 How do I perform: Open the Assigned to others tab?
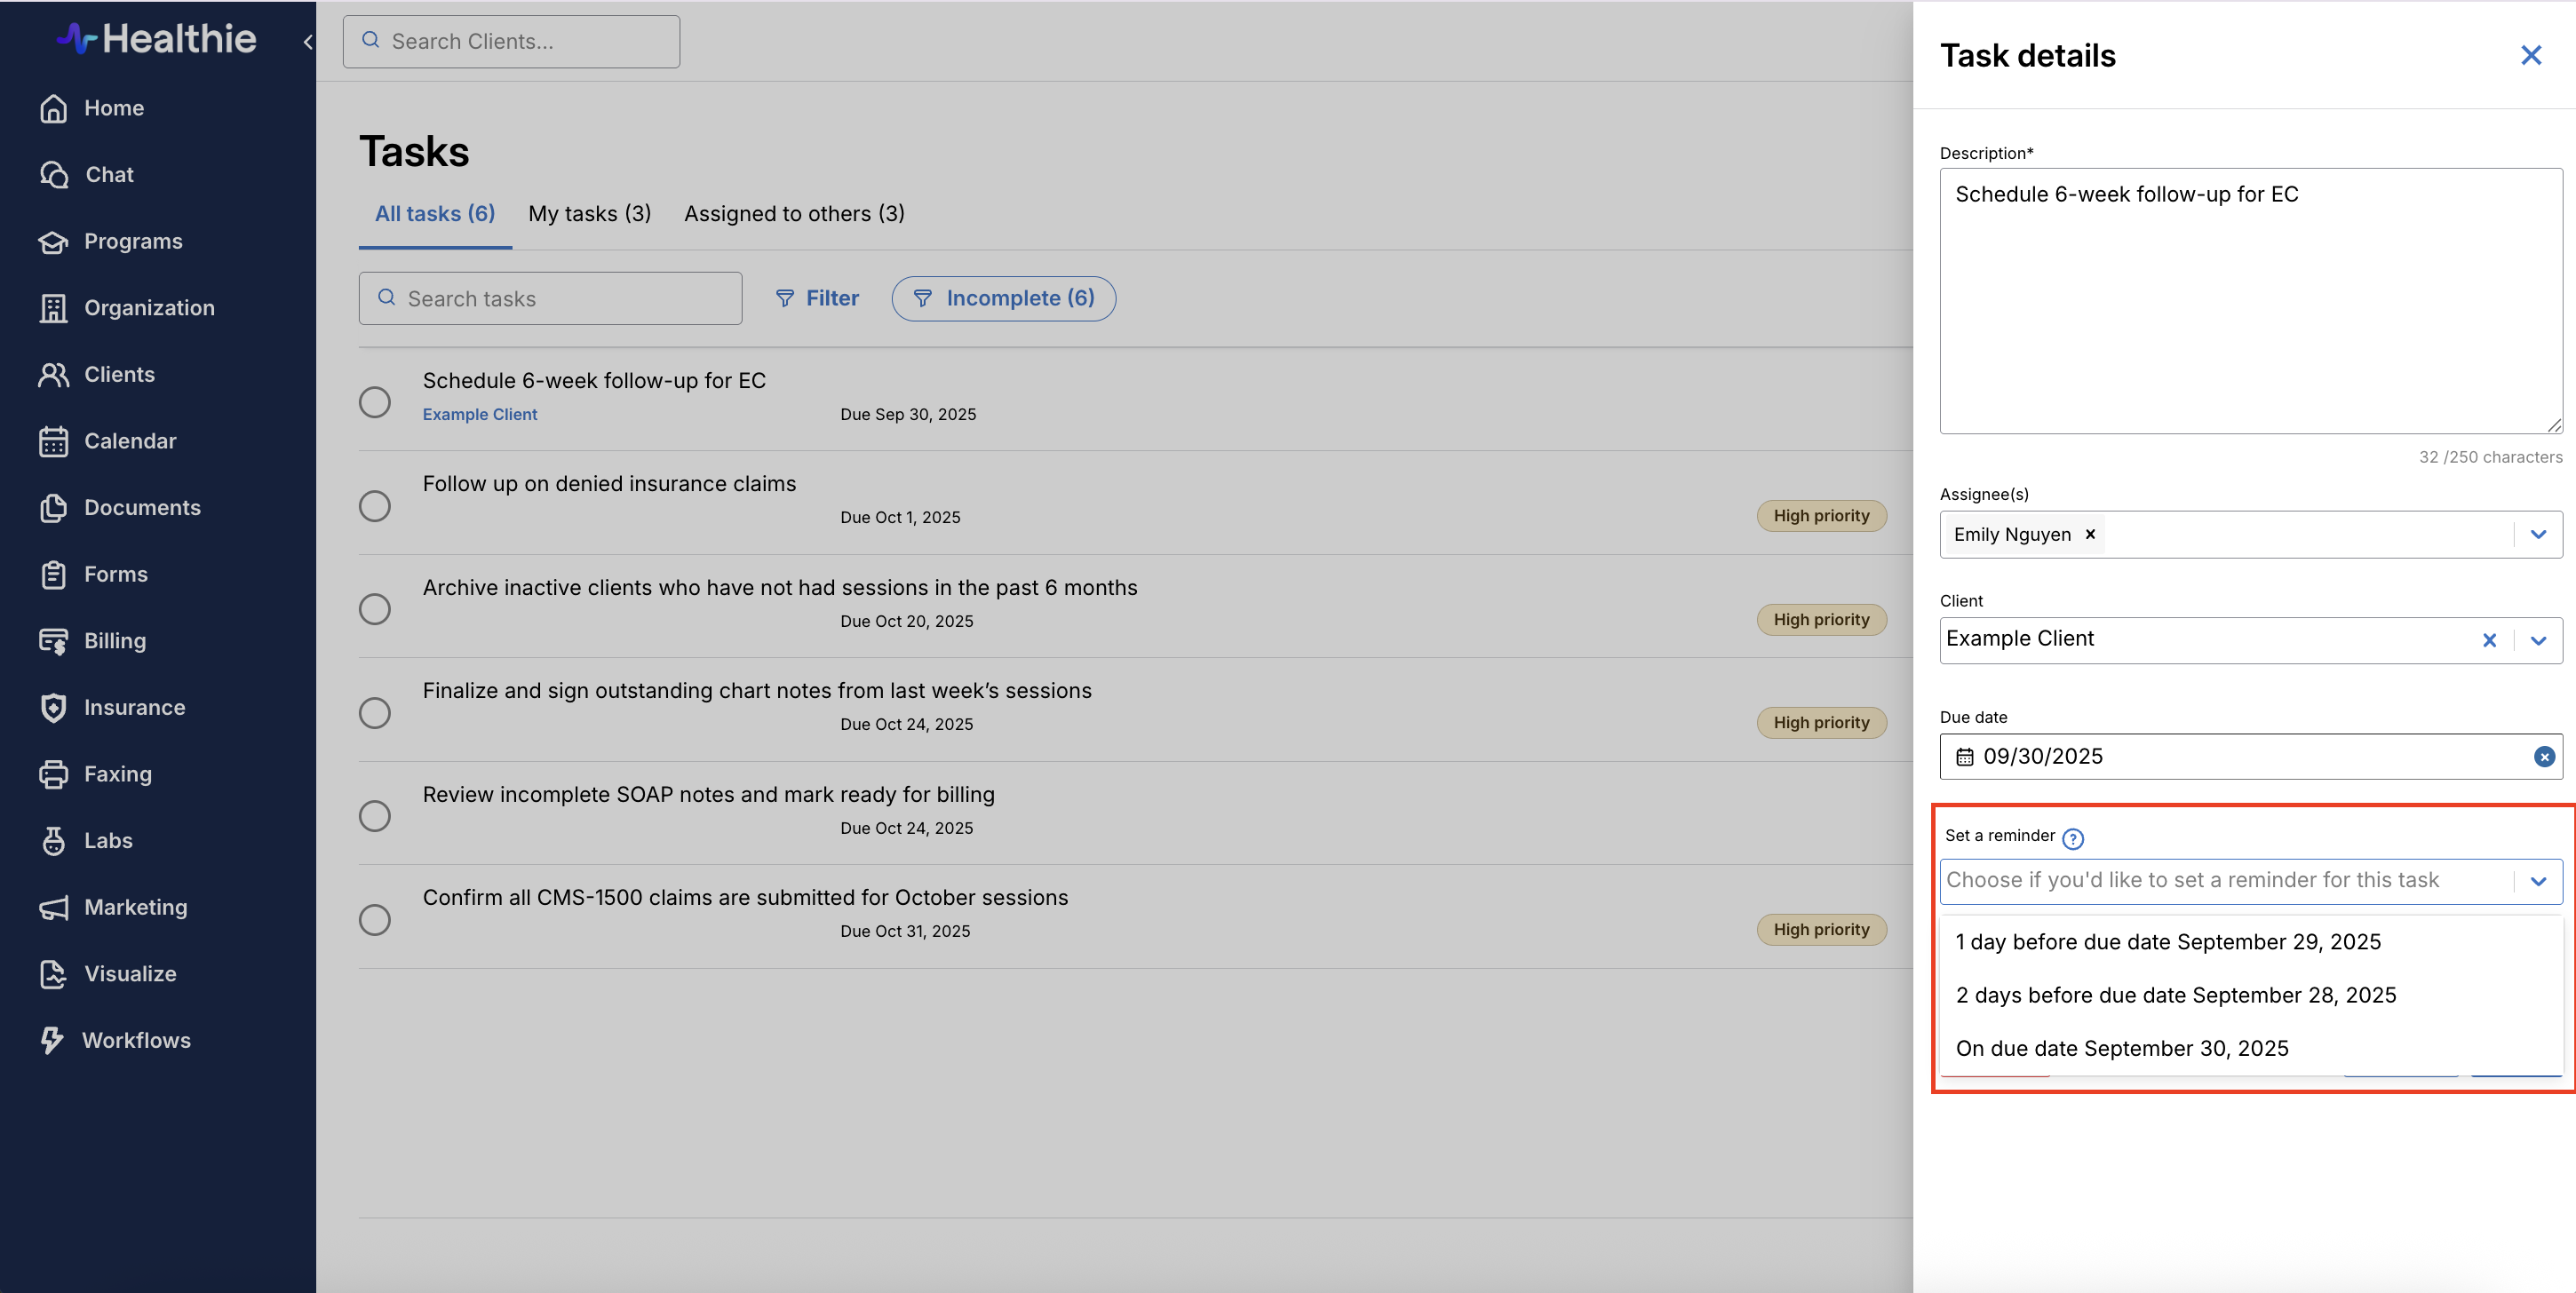[x=794, y=214]
